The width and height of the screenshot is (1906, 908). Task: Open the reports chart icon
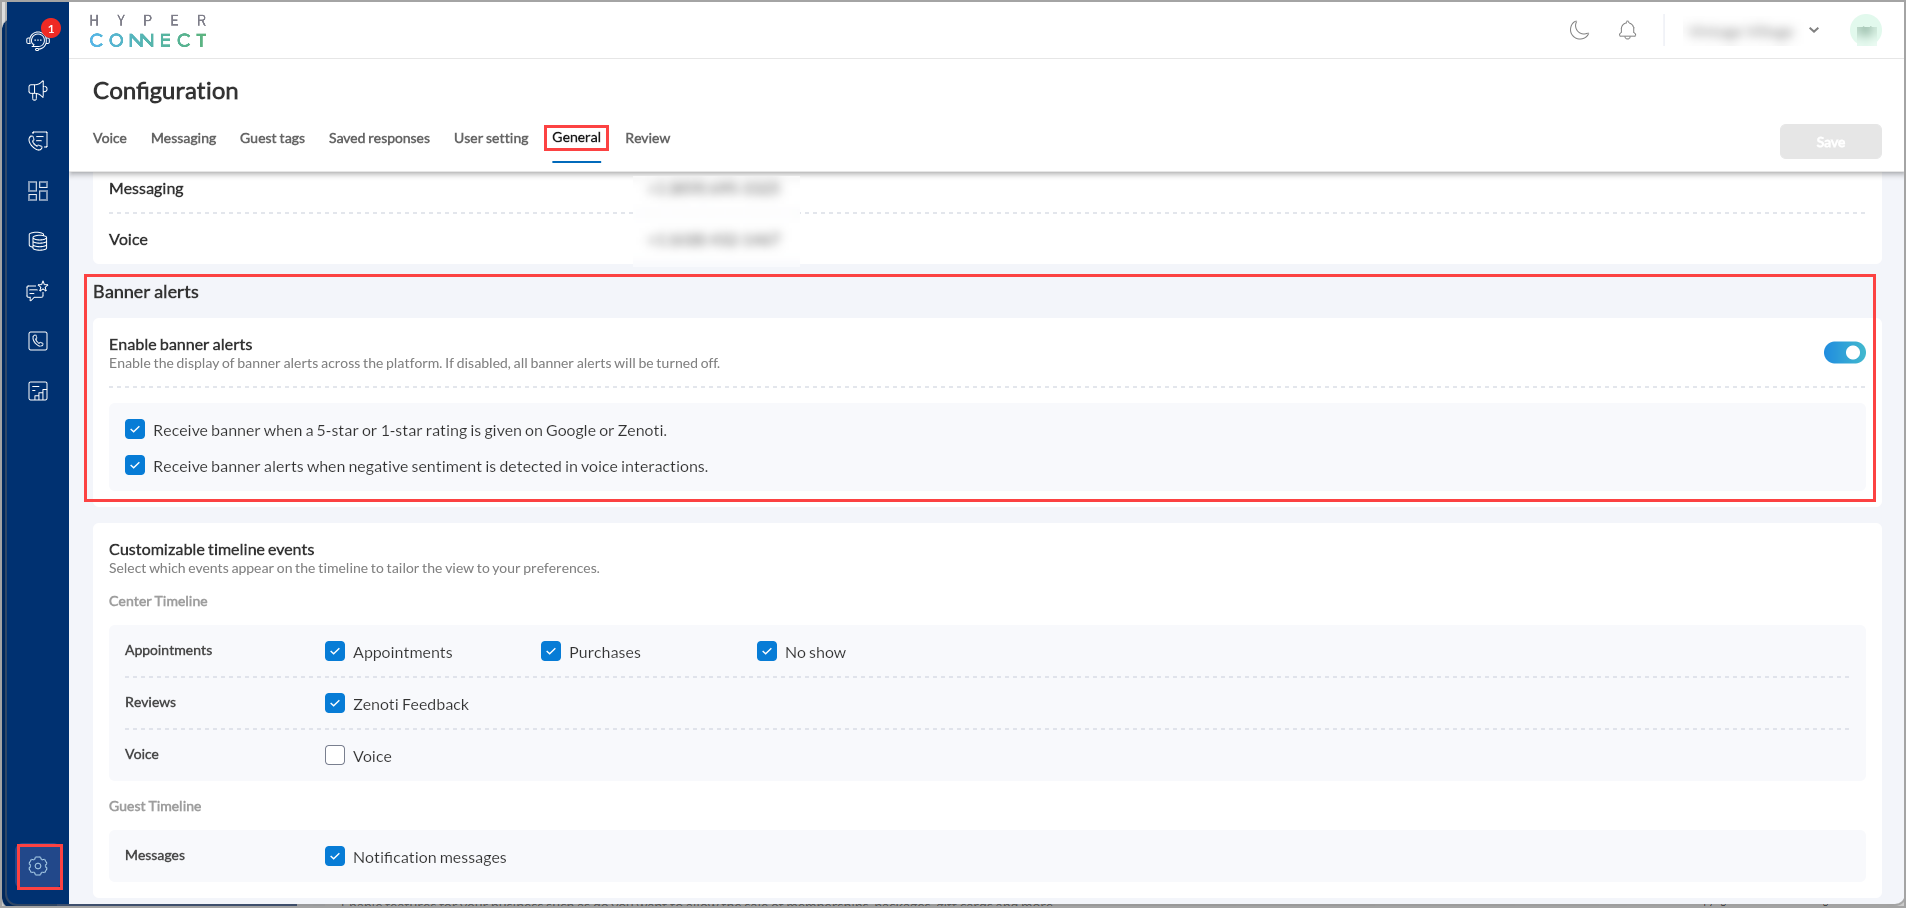[38, 391]
